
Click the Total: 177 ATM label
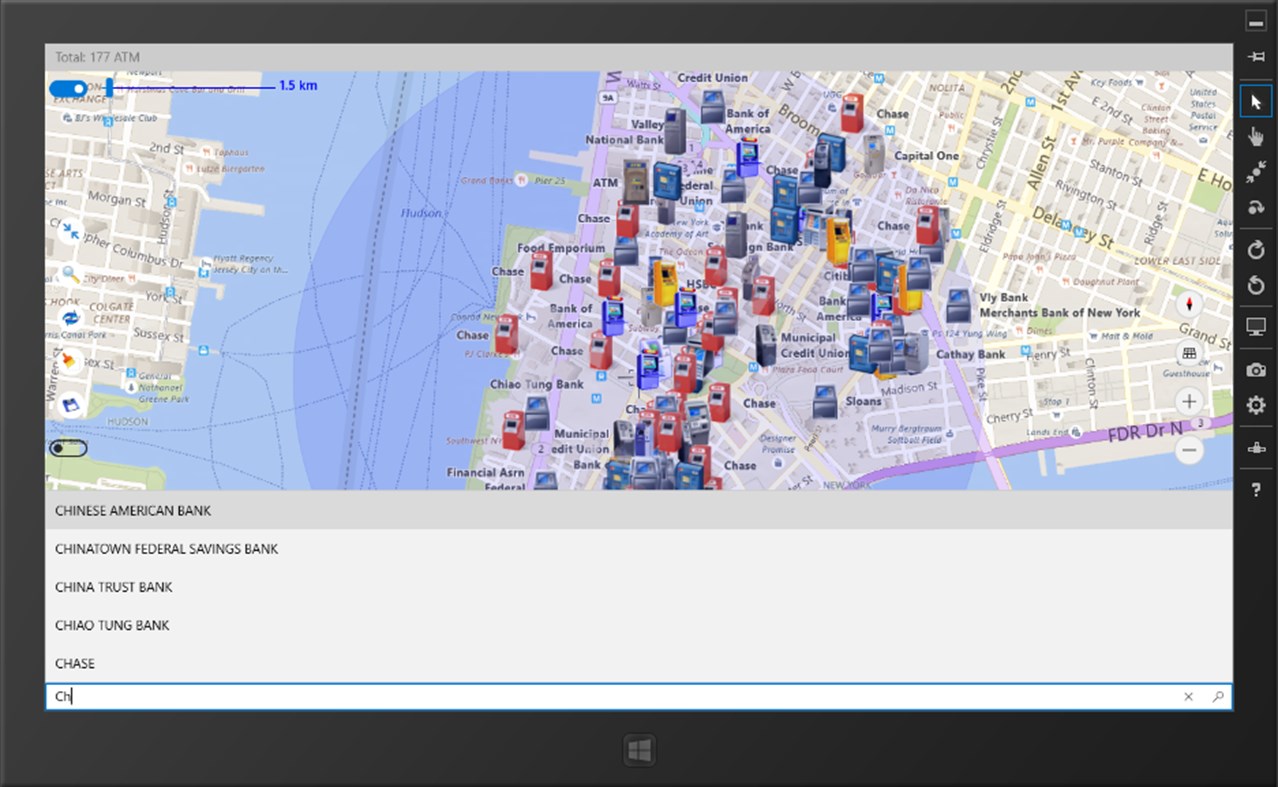(x=97, y=57)
